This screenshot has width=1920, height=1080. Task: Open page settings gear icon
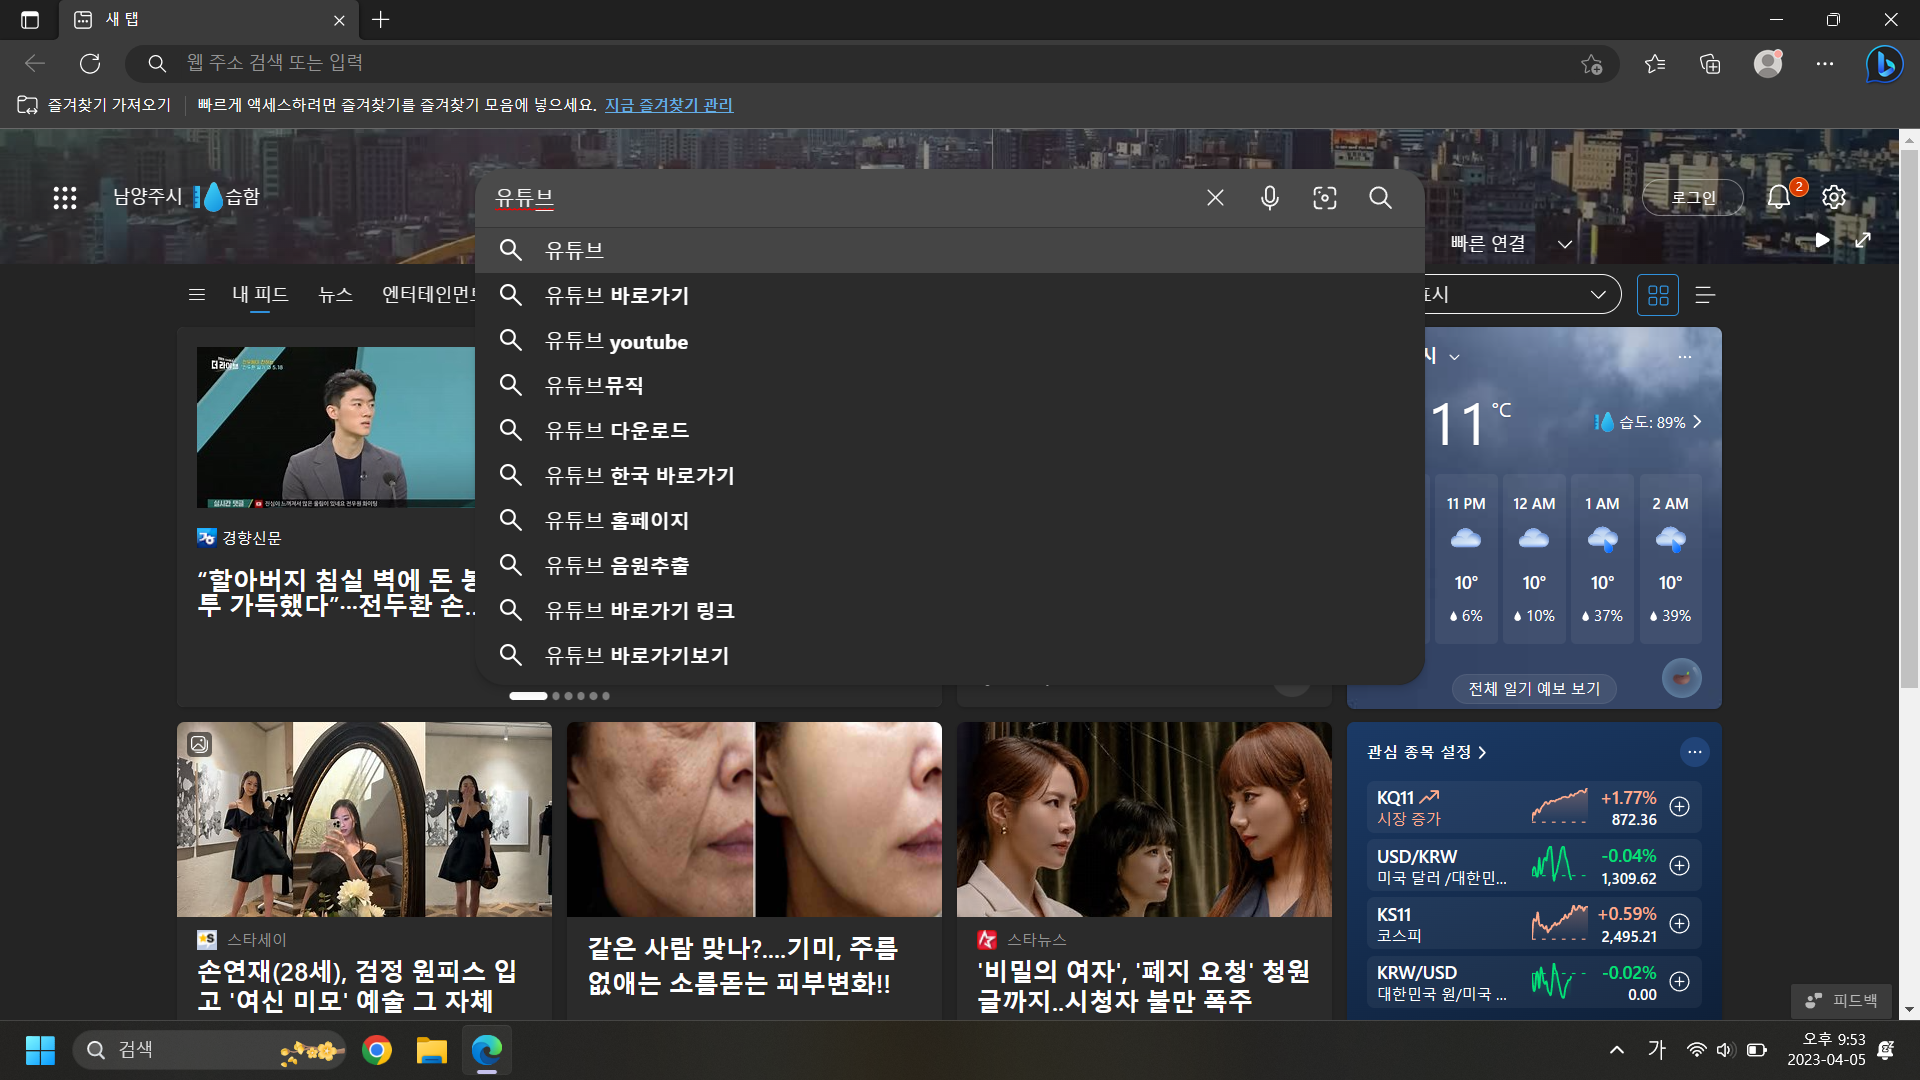(1834, 197)
